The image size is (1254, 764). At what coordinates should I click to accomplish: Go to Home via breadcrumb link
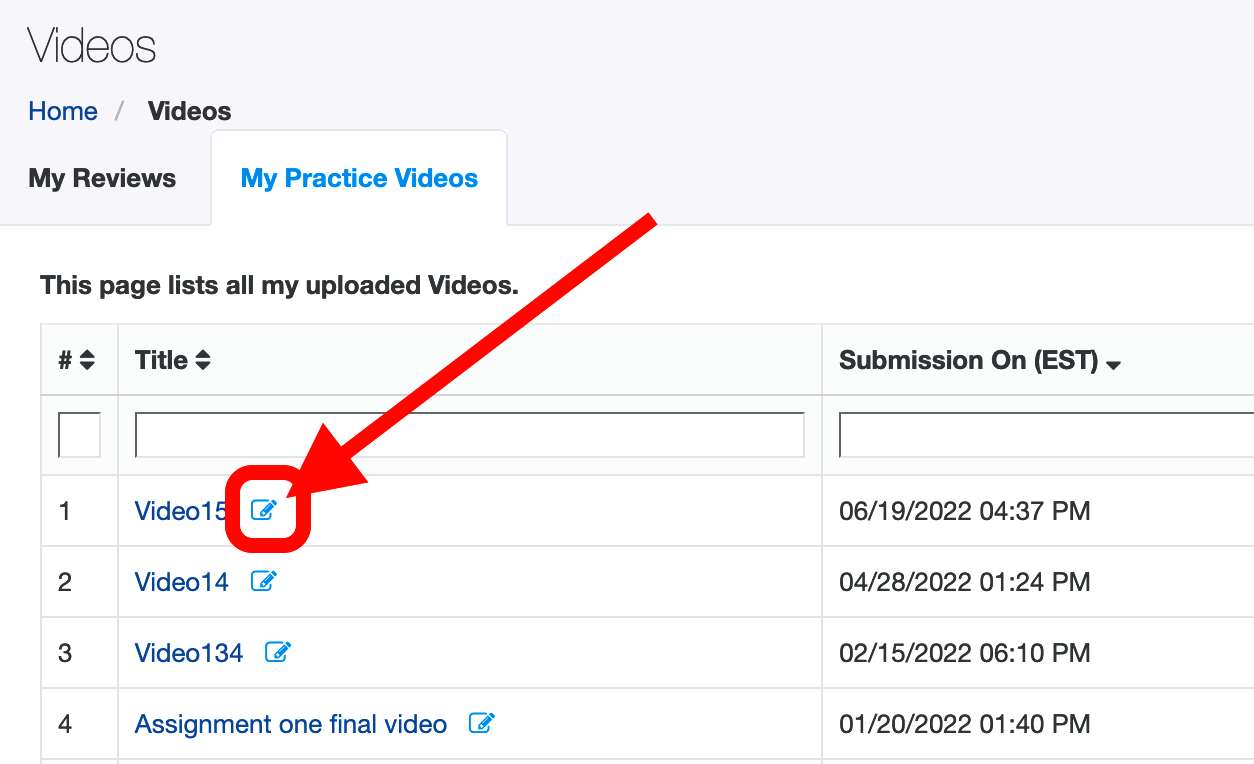pos(63,111)
